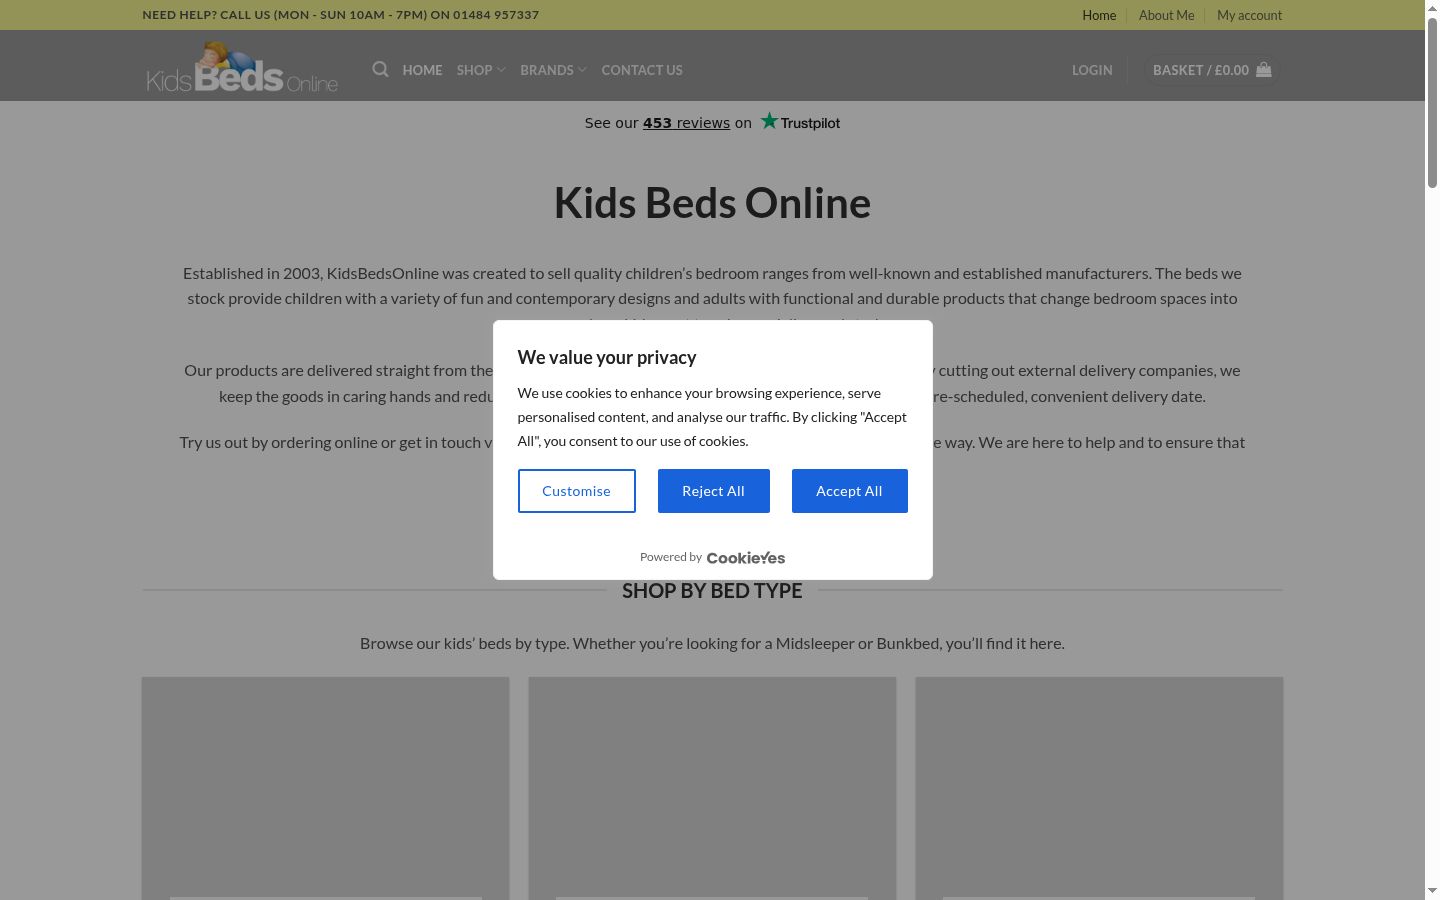
Task: Open Contact Us page
Action: (642, 70)
